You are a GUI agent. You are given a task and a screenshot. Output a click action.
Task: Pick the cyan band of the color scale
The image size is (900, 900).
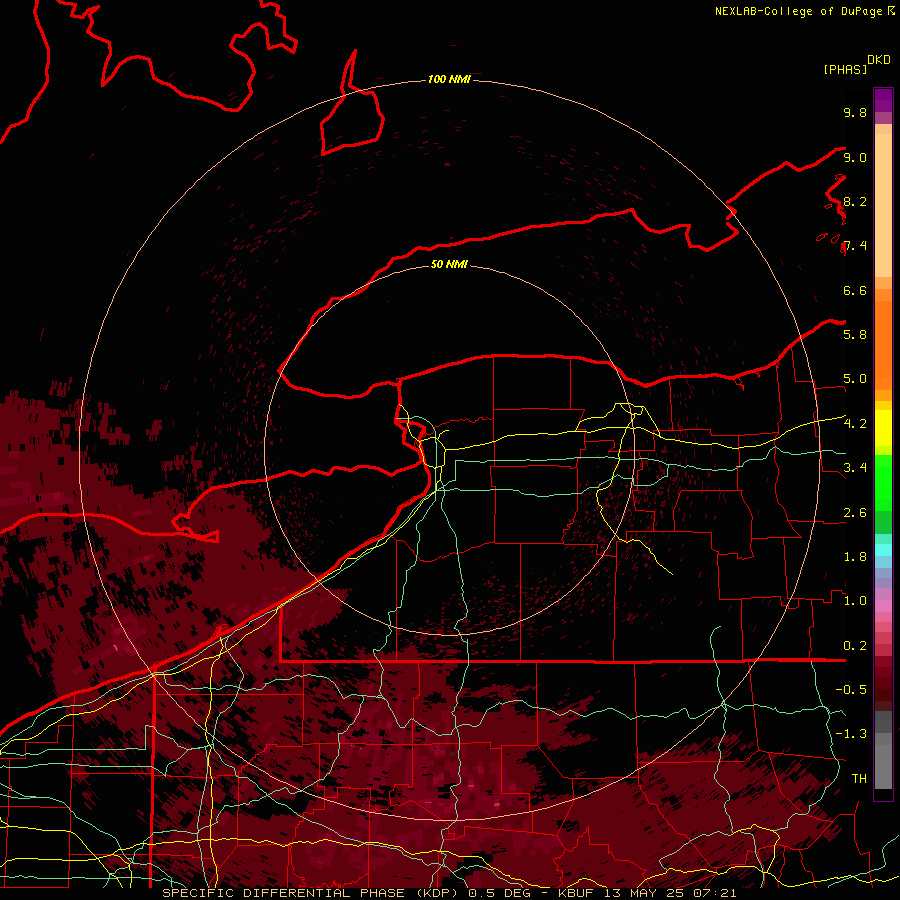[883, 550]
